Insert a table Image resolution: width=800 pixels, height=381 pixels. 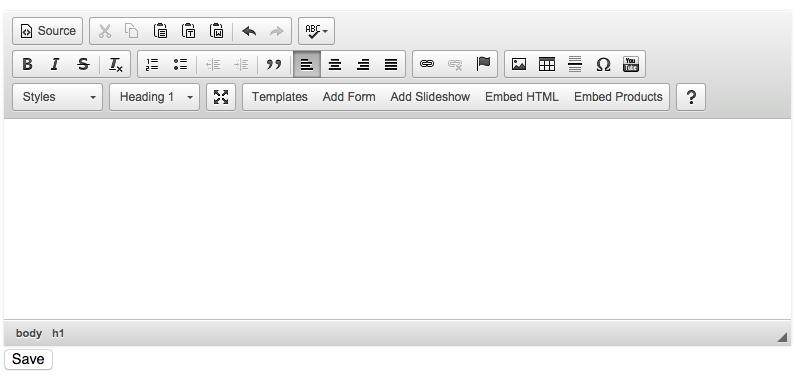coord(546,64)
